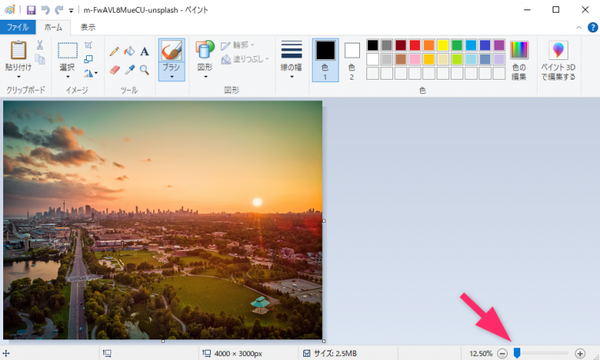Select the Fill bucket tool
Image resolution: width=600 pixels, height=360 pixels.
[x=129, y=51]
